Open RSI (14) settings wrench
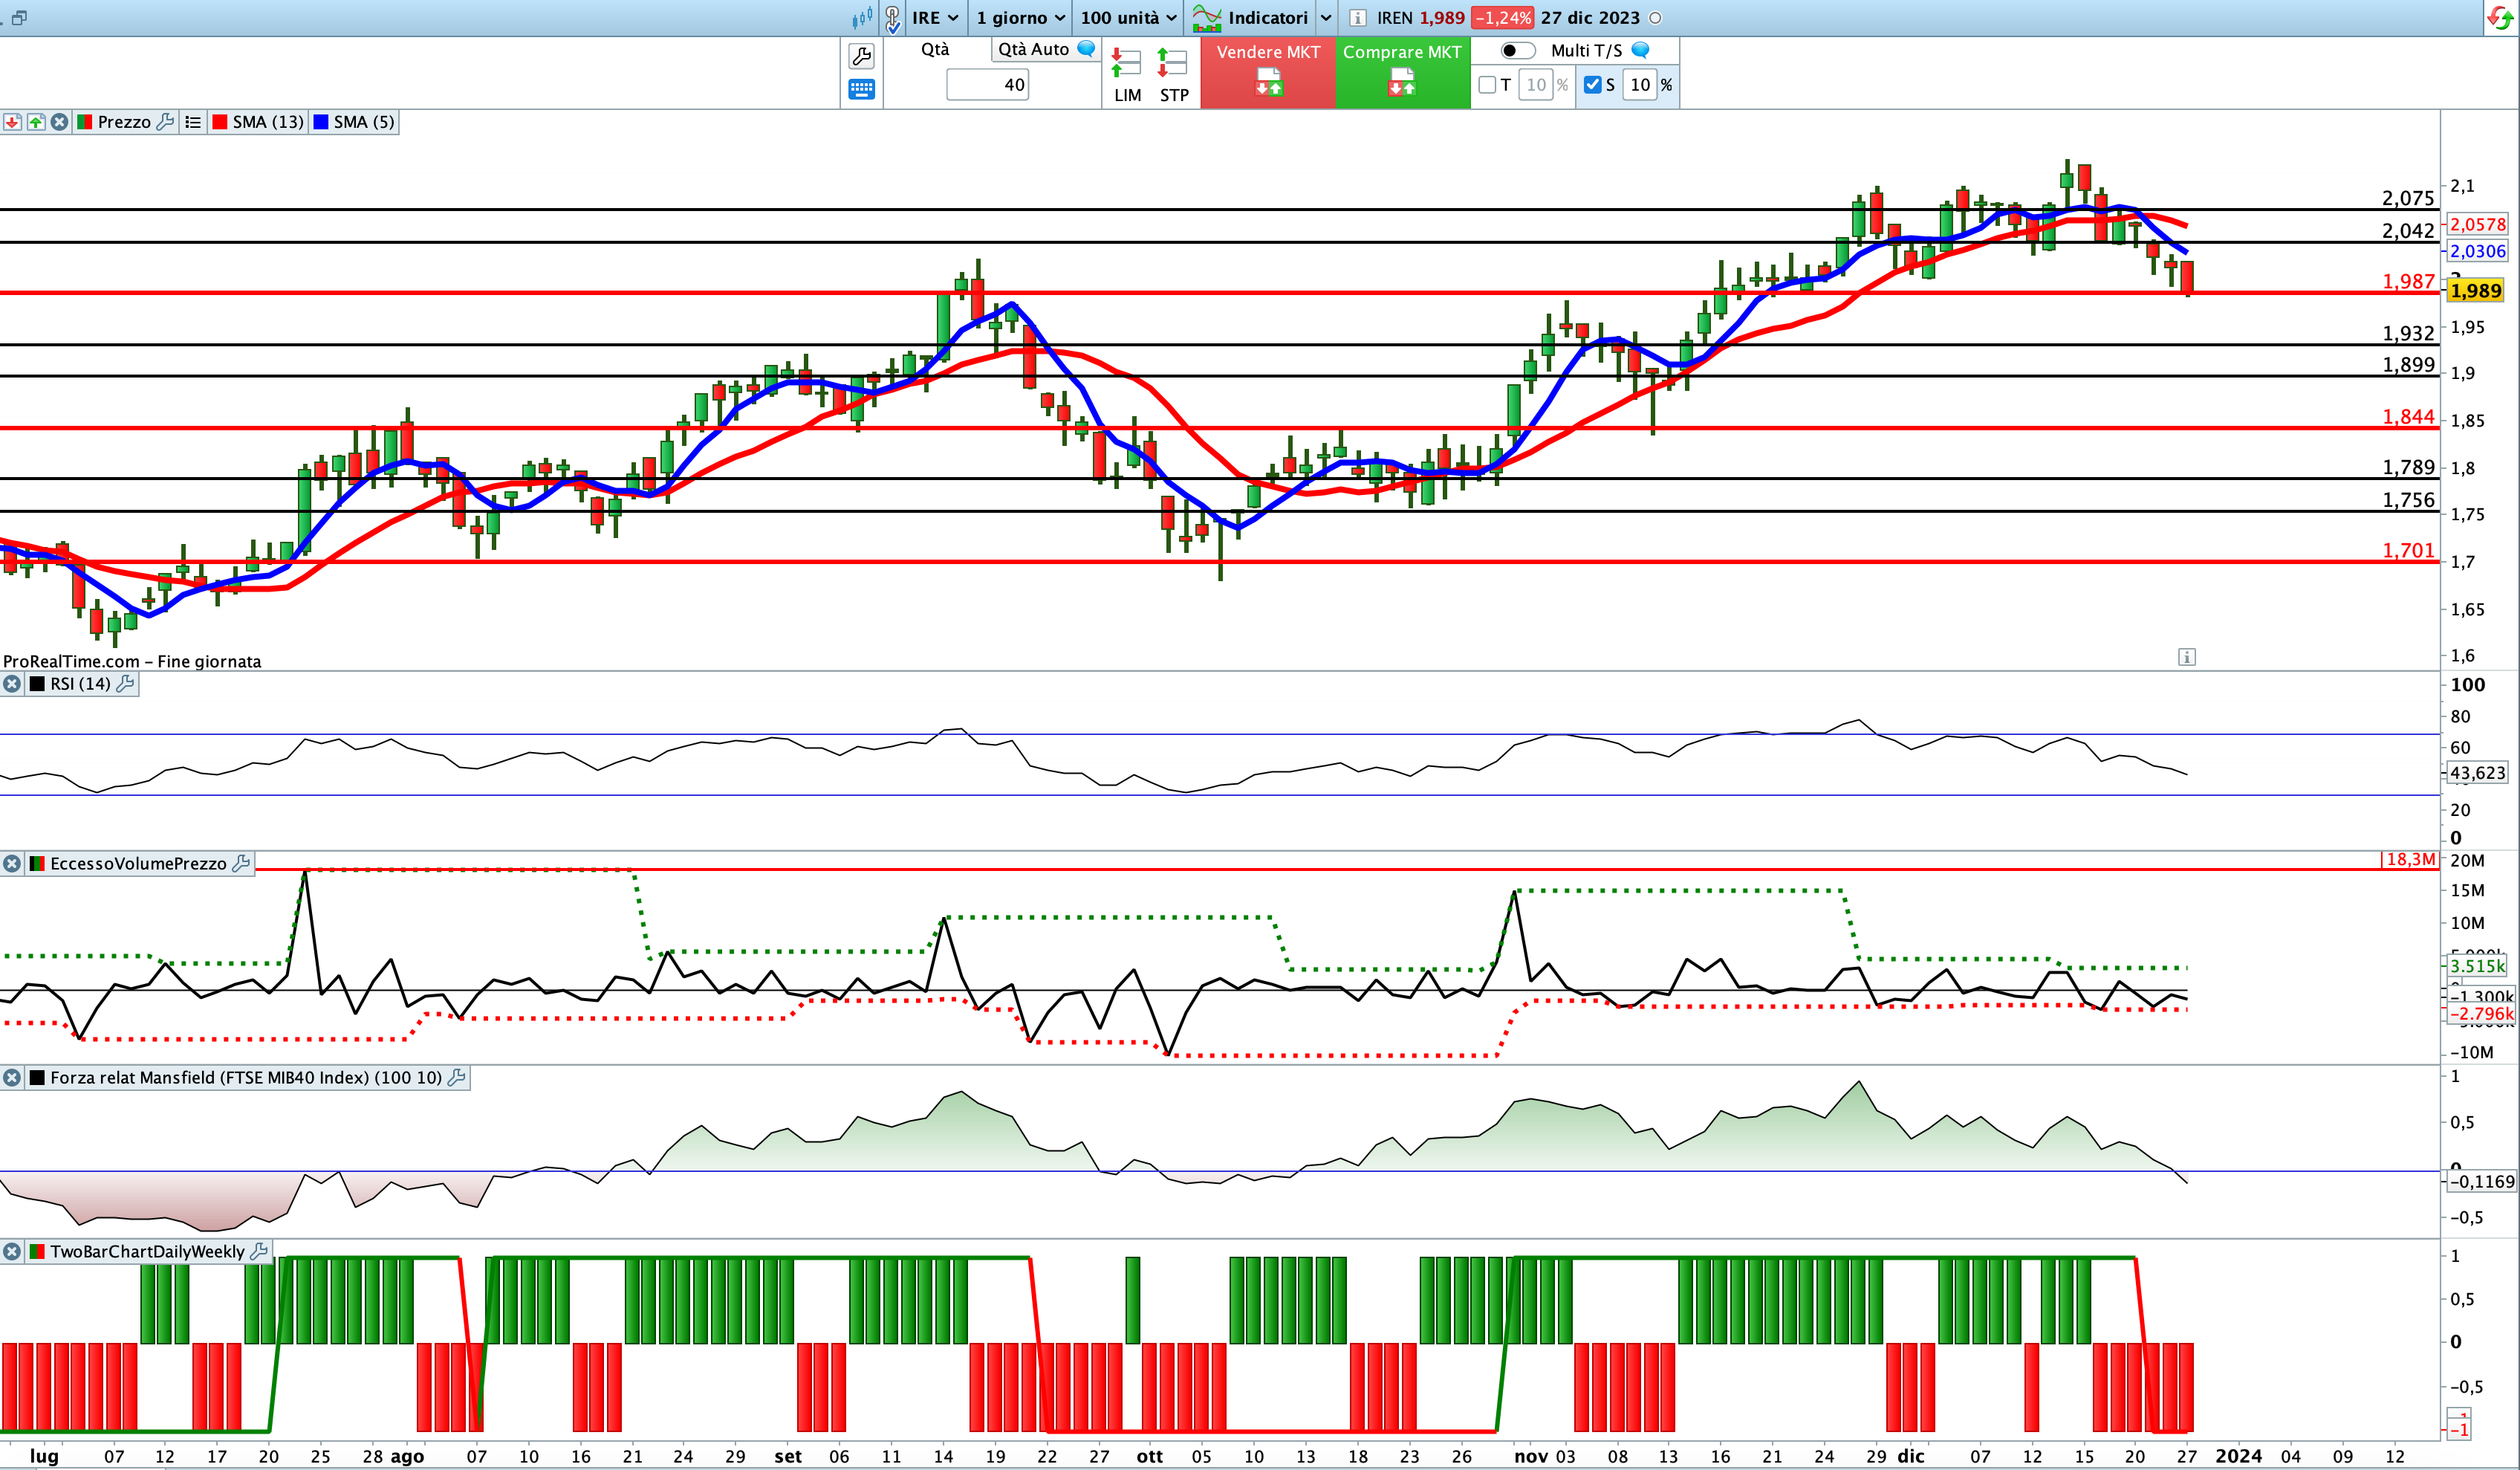Screen dimensions: 2520x1470 [125, 684]
